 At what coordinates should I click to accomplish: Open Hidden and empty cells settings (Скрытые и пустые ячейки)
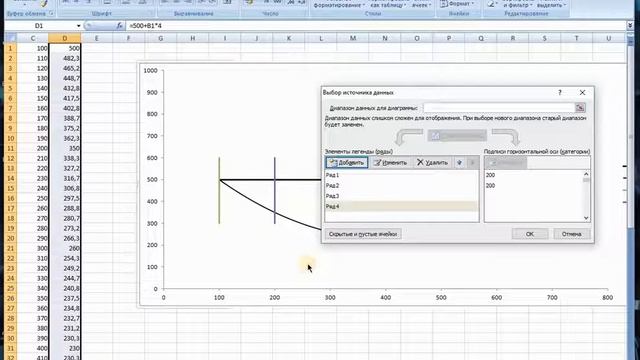pos(363,234)
